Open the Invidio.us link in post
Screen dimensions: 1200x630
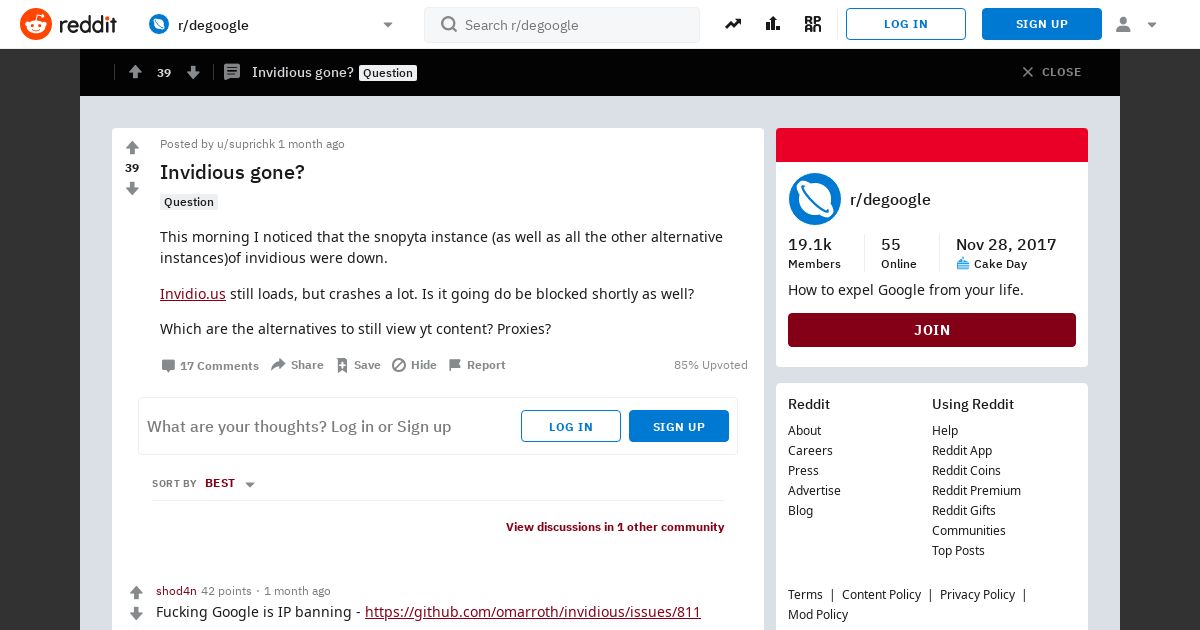click(x=193, y=294)
